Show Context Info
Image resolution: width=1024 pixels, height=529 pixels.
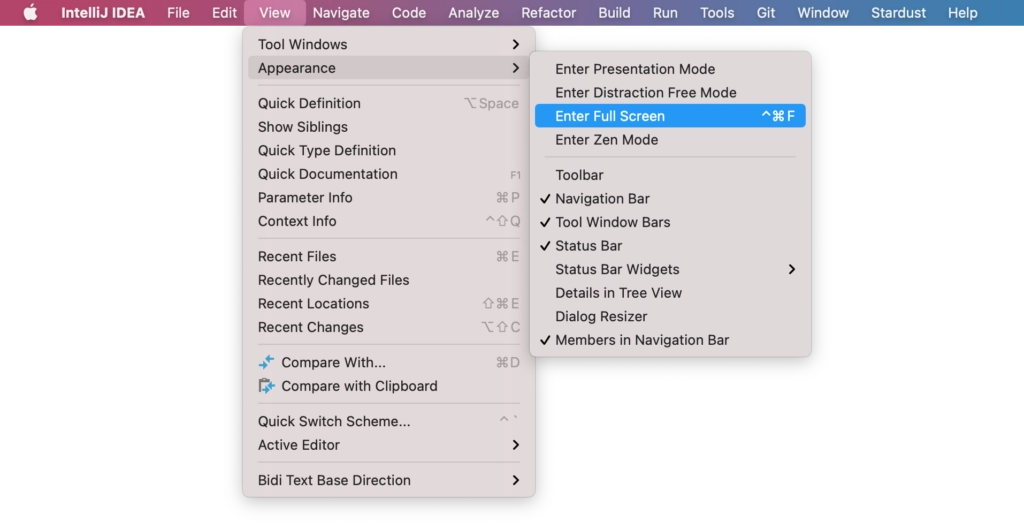click(389, 221)
